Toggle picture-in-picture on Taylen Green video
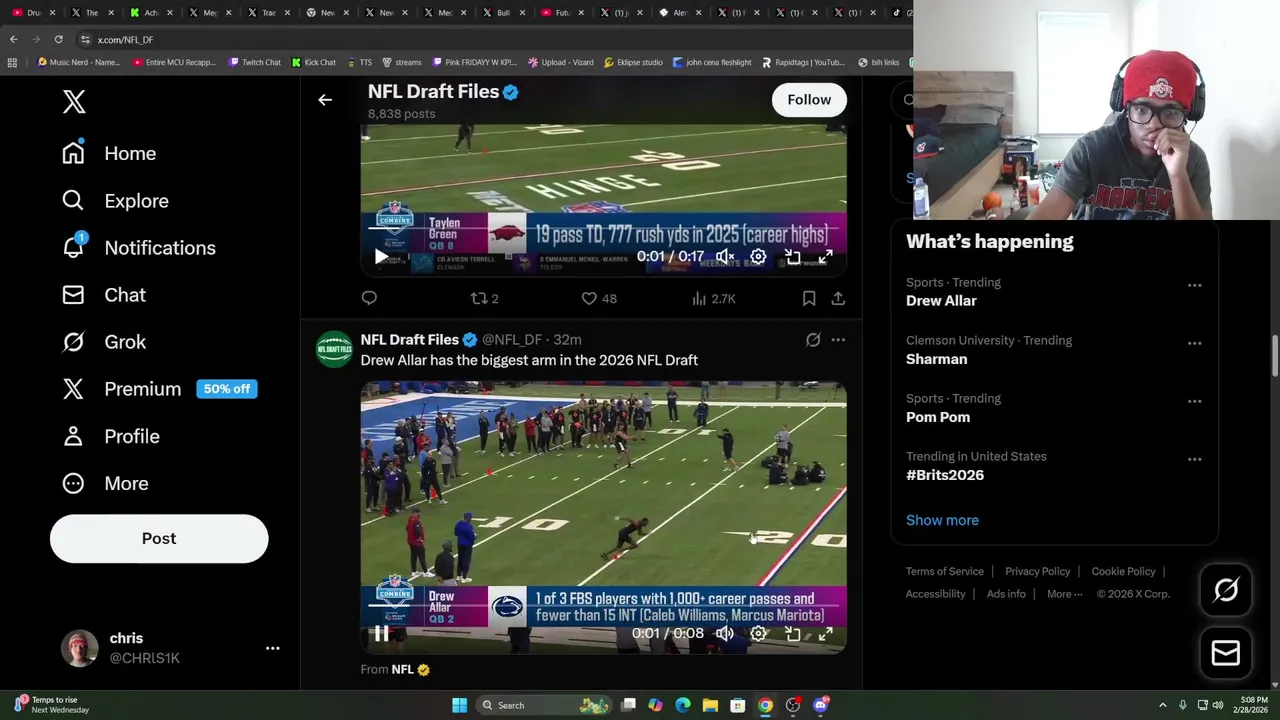 793,257
